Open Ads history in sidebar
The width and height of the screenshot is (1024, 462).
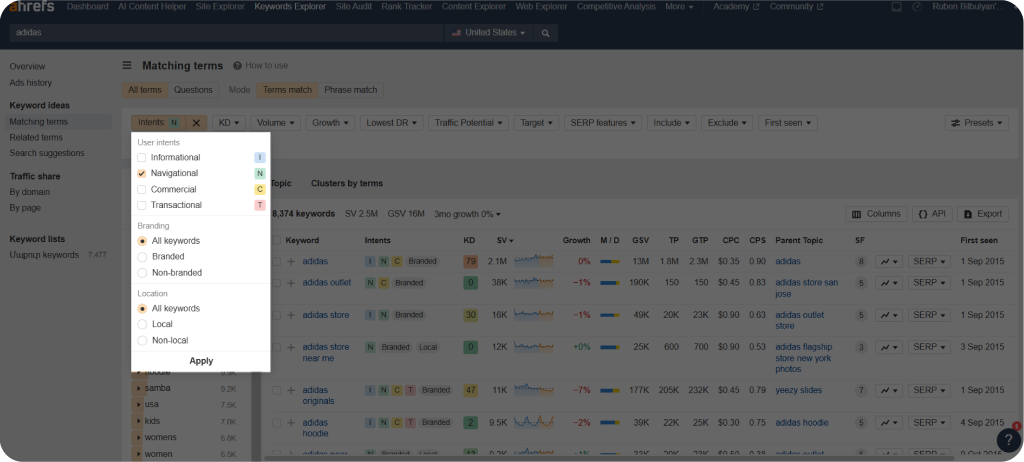[31, 83]
